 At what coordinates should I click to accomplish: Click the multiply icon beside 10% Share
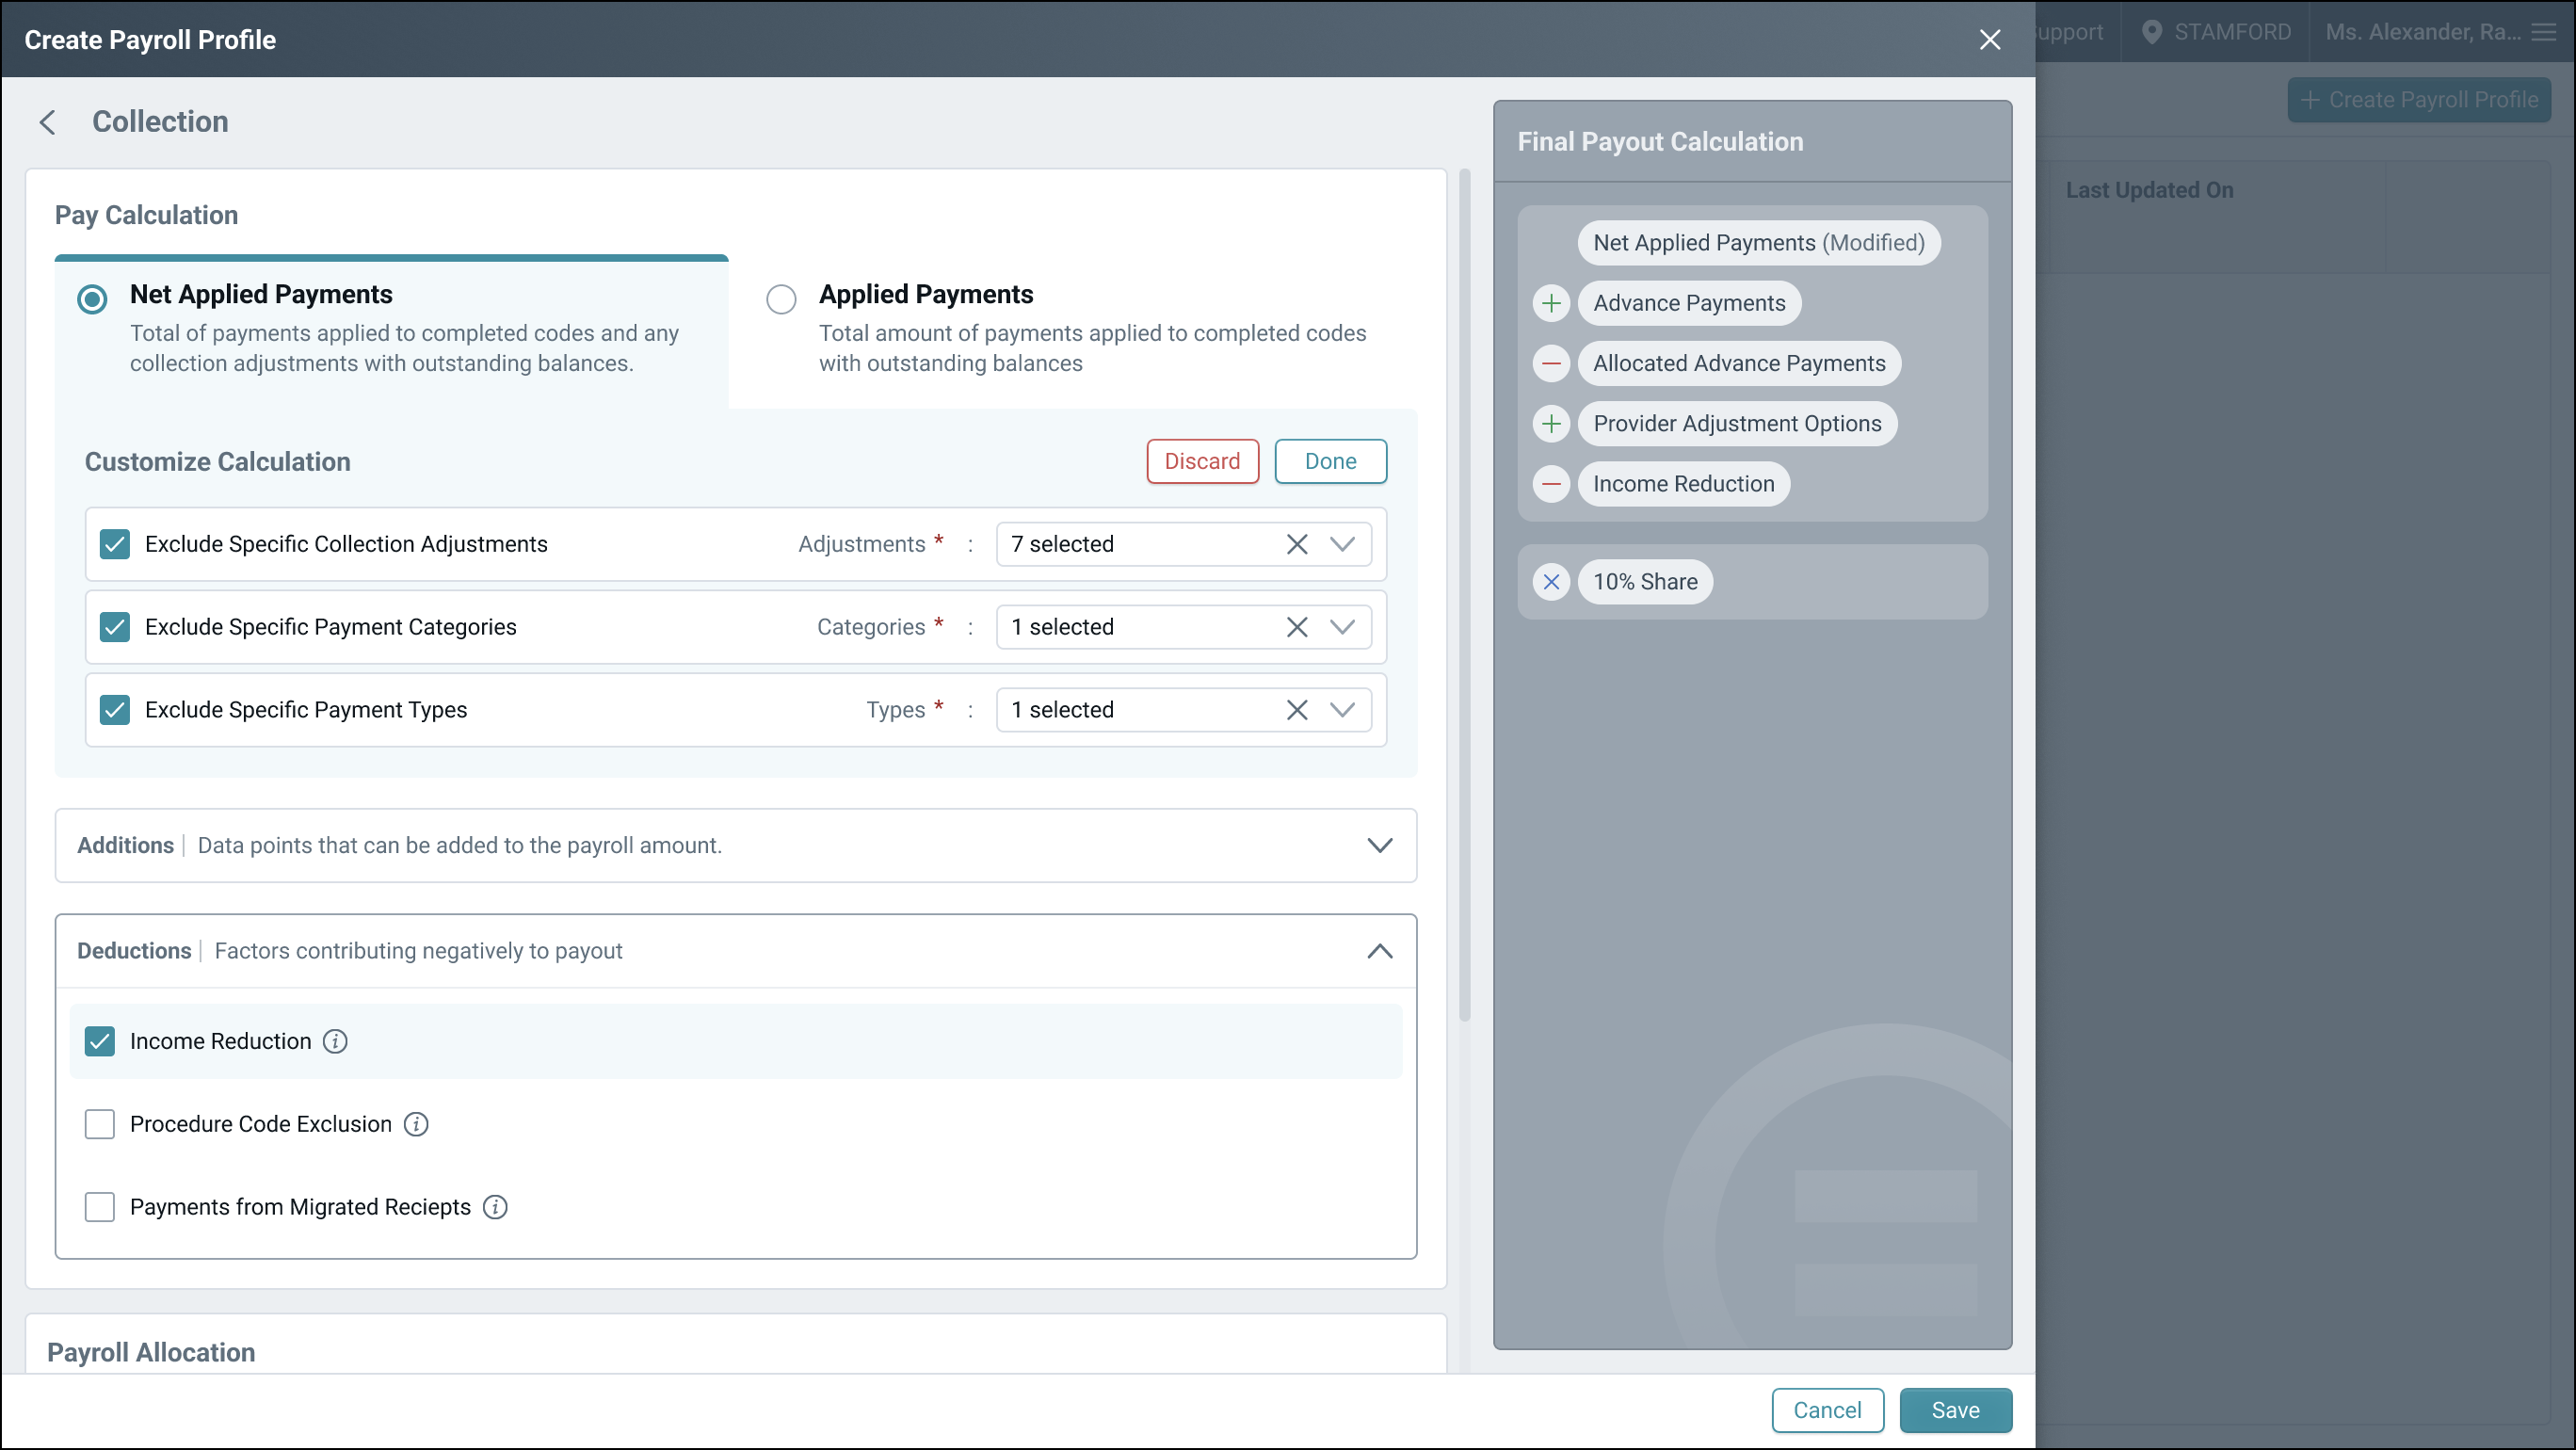1551,582
